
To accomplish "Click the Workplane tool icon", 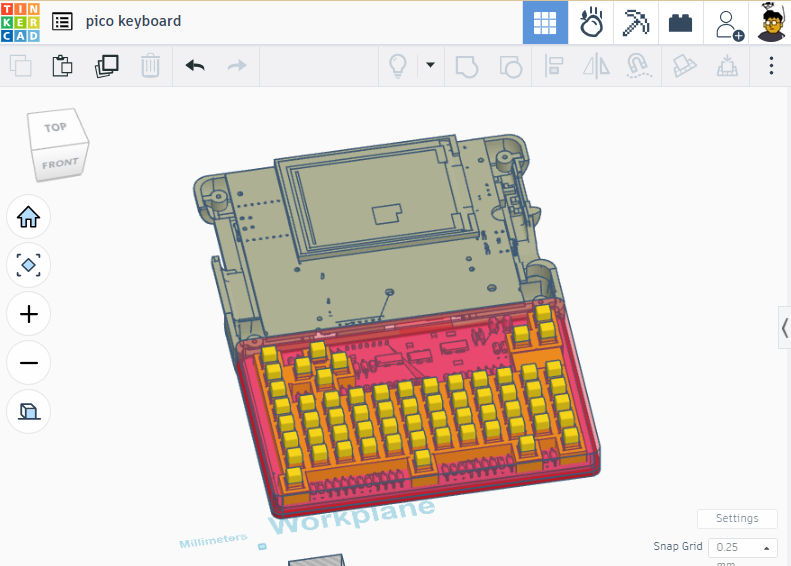I will pyautogui.click(x=685, y=66).
